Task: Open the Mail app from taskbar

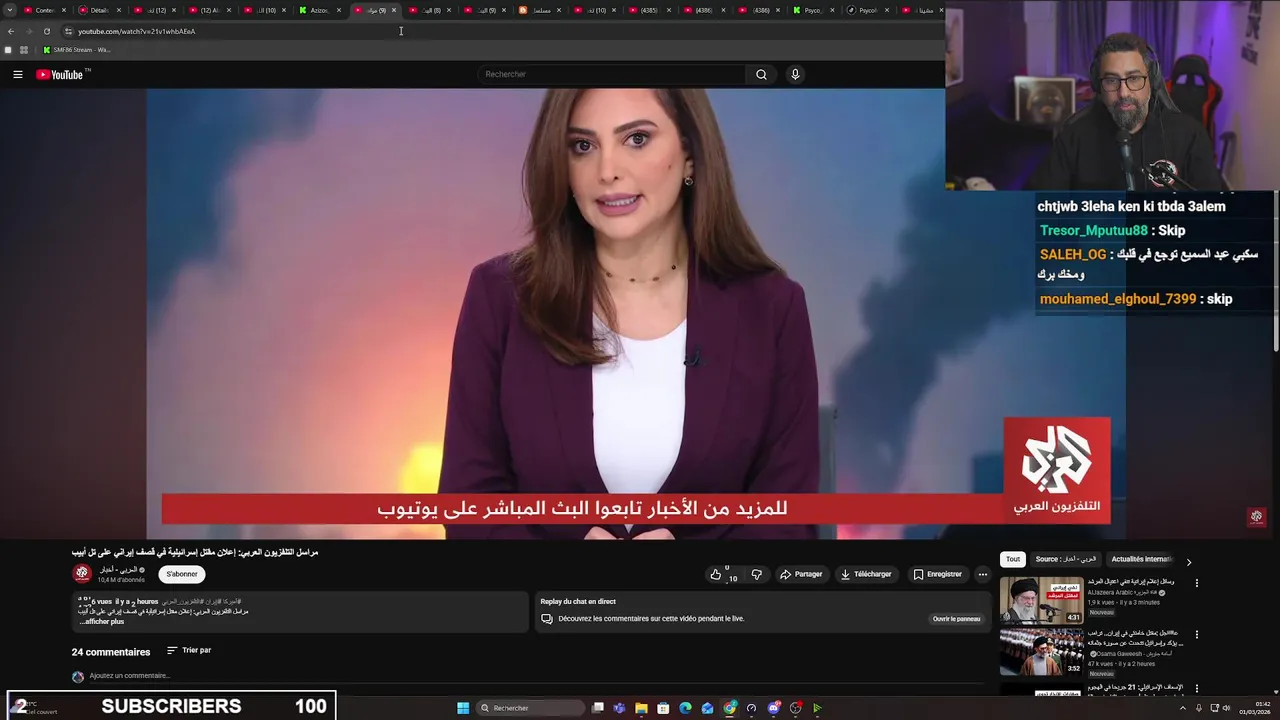Action: pyautogui.click(x=707, y=708)
